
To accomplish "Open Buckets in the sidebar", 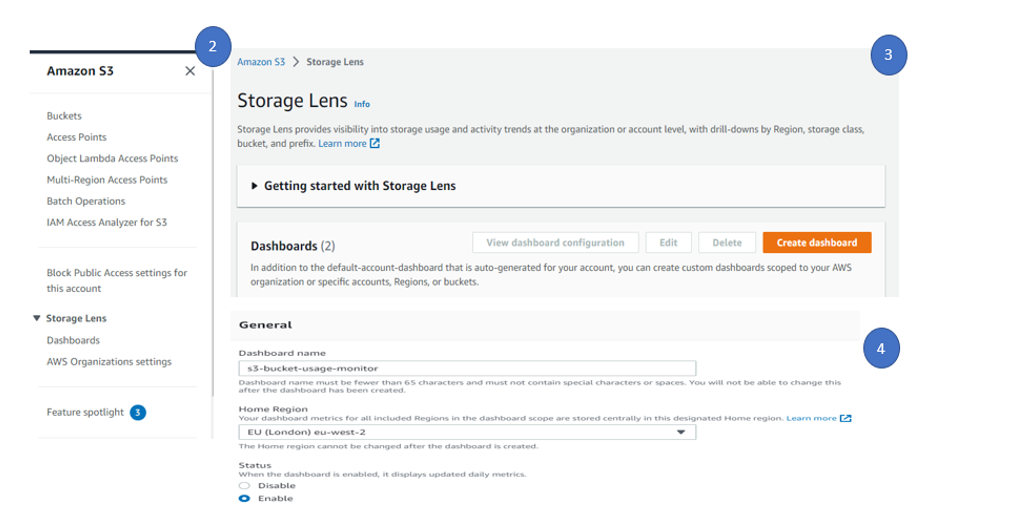I will (64, 116).
